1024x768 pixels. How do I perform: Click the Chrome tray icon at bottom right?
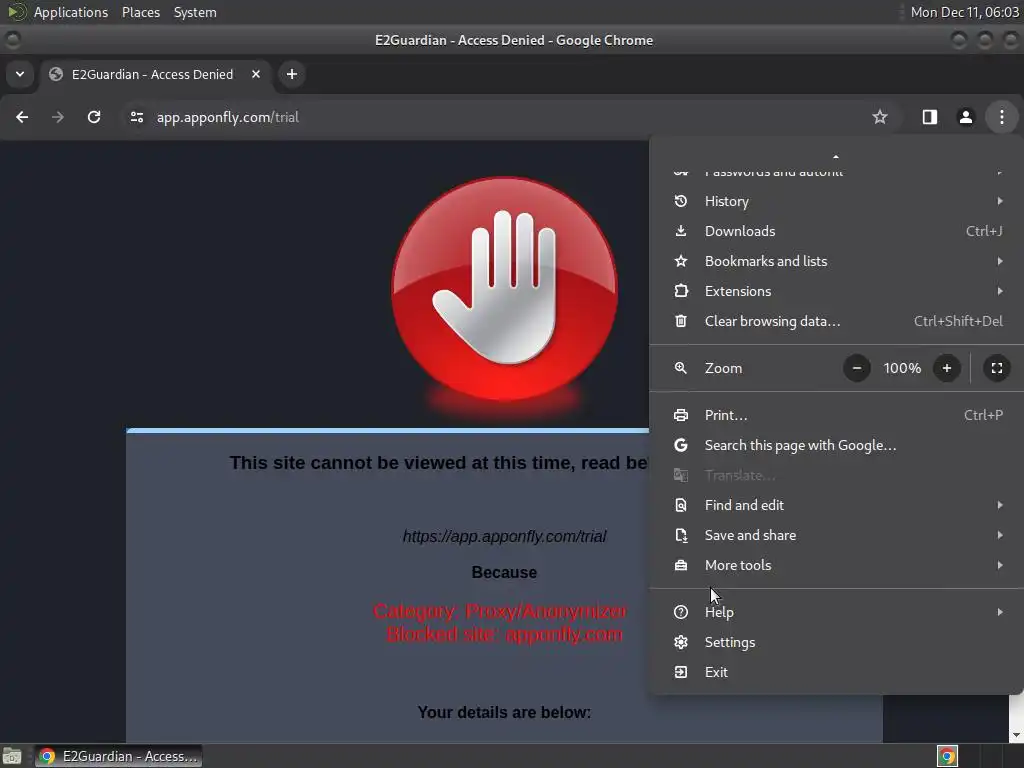[947, 756]
